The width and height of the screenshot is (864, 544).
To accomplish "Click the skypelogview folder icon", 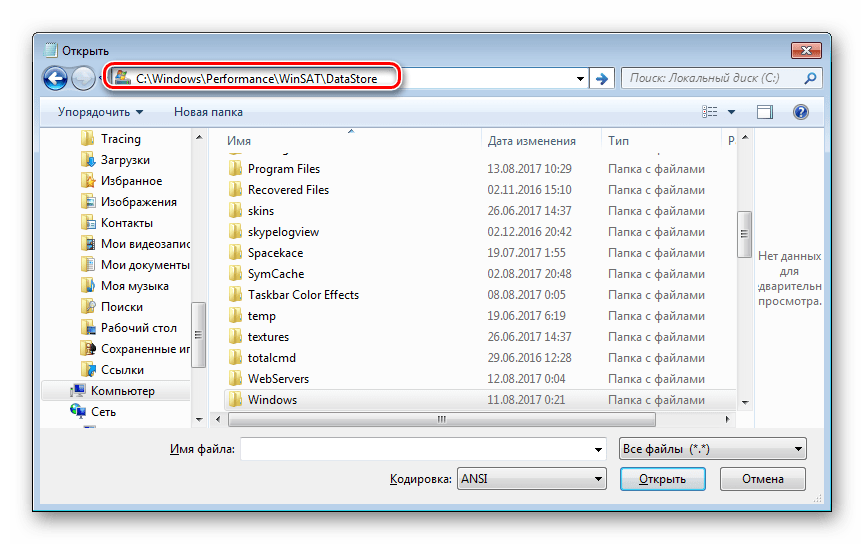I will [x=235, y=231].
